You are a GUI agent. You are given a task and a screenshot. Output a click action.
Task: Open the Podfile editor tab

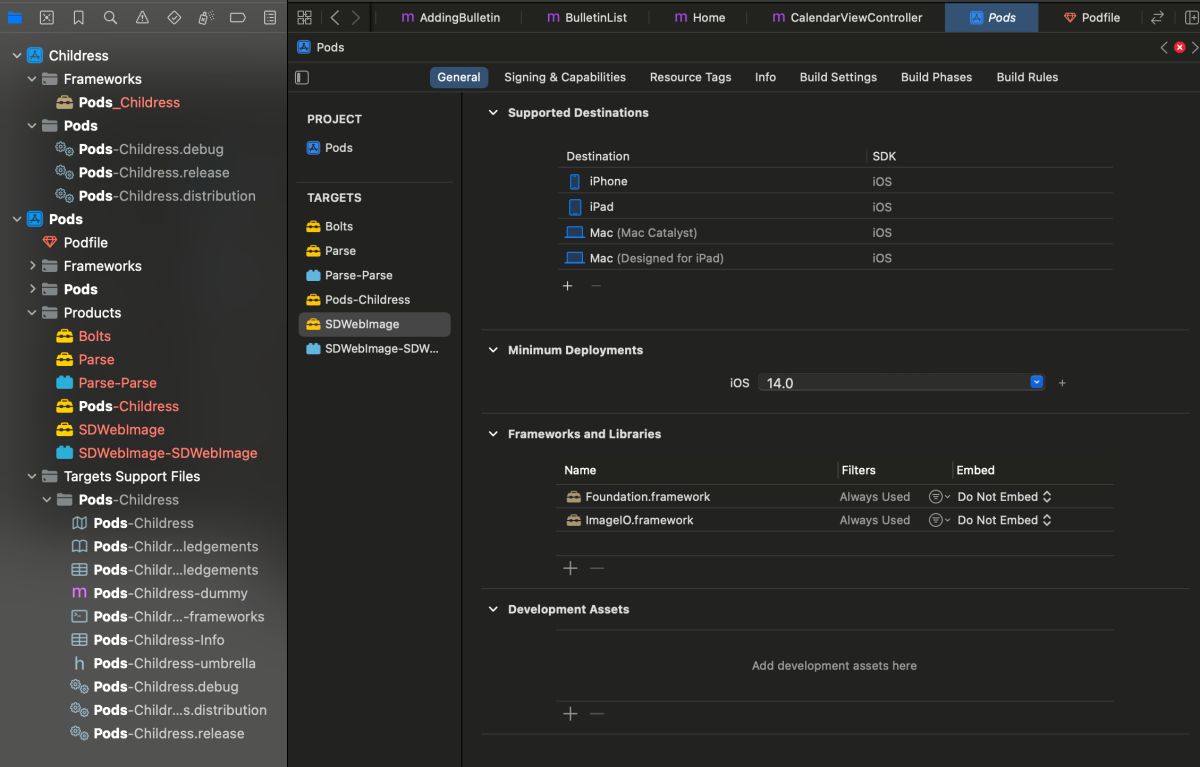point(1091,18)
